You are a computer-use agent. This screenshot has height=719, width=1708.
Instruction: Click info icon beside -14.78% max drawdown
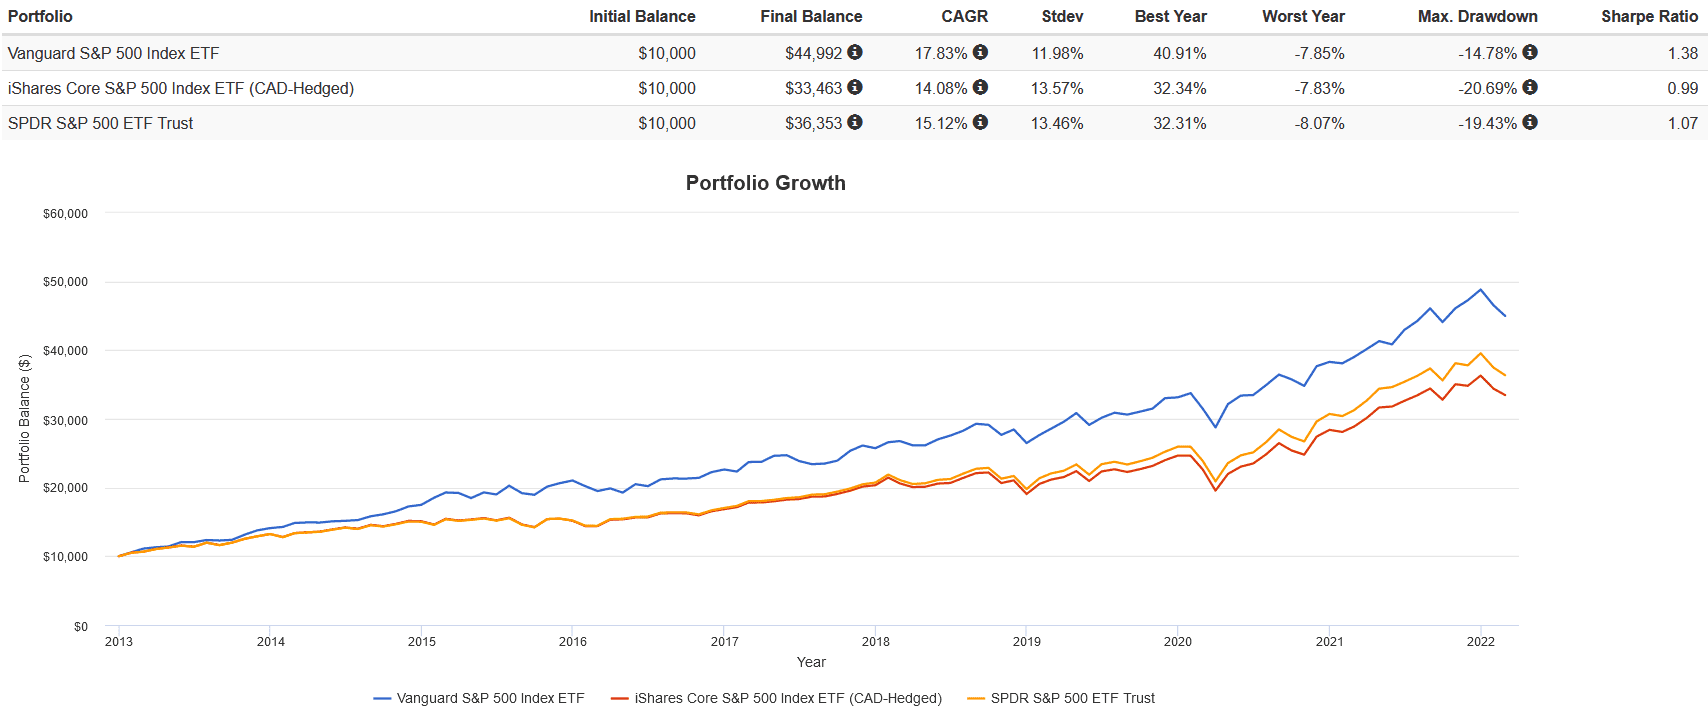pyautogui.click(x=1530, y=52)
